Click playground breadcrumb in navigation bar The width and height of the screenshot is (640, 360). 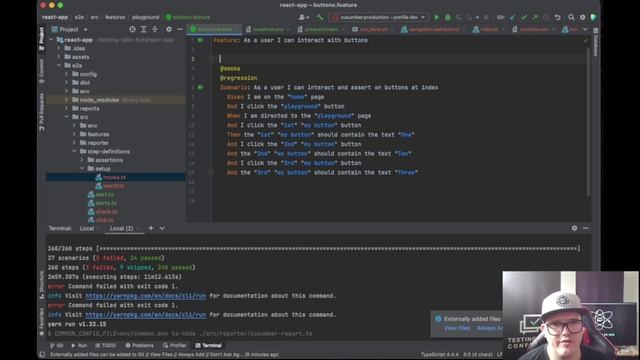(x=145, y=17)
